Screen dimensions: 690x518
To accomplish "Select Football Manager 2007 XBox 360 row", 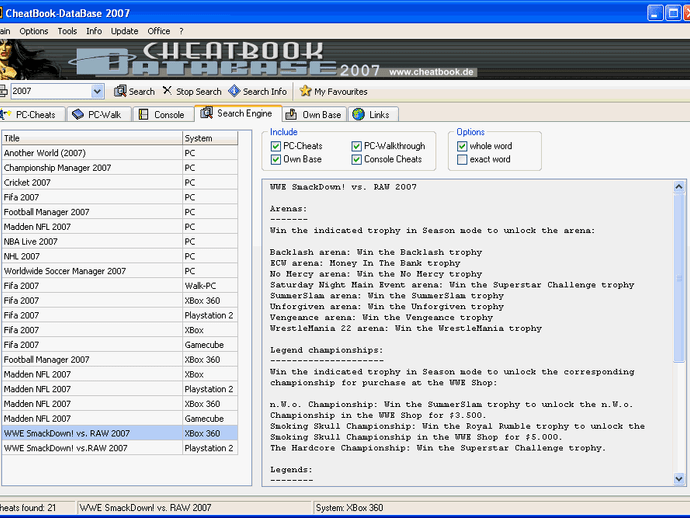I will [120, 360].
